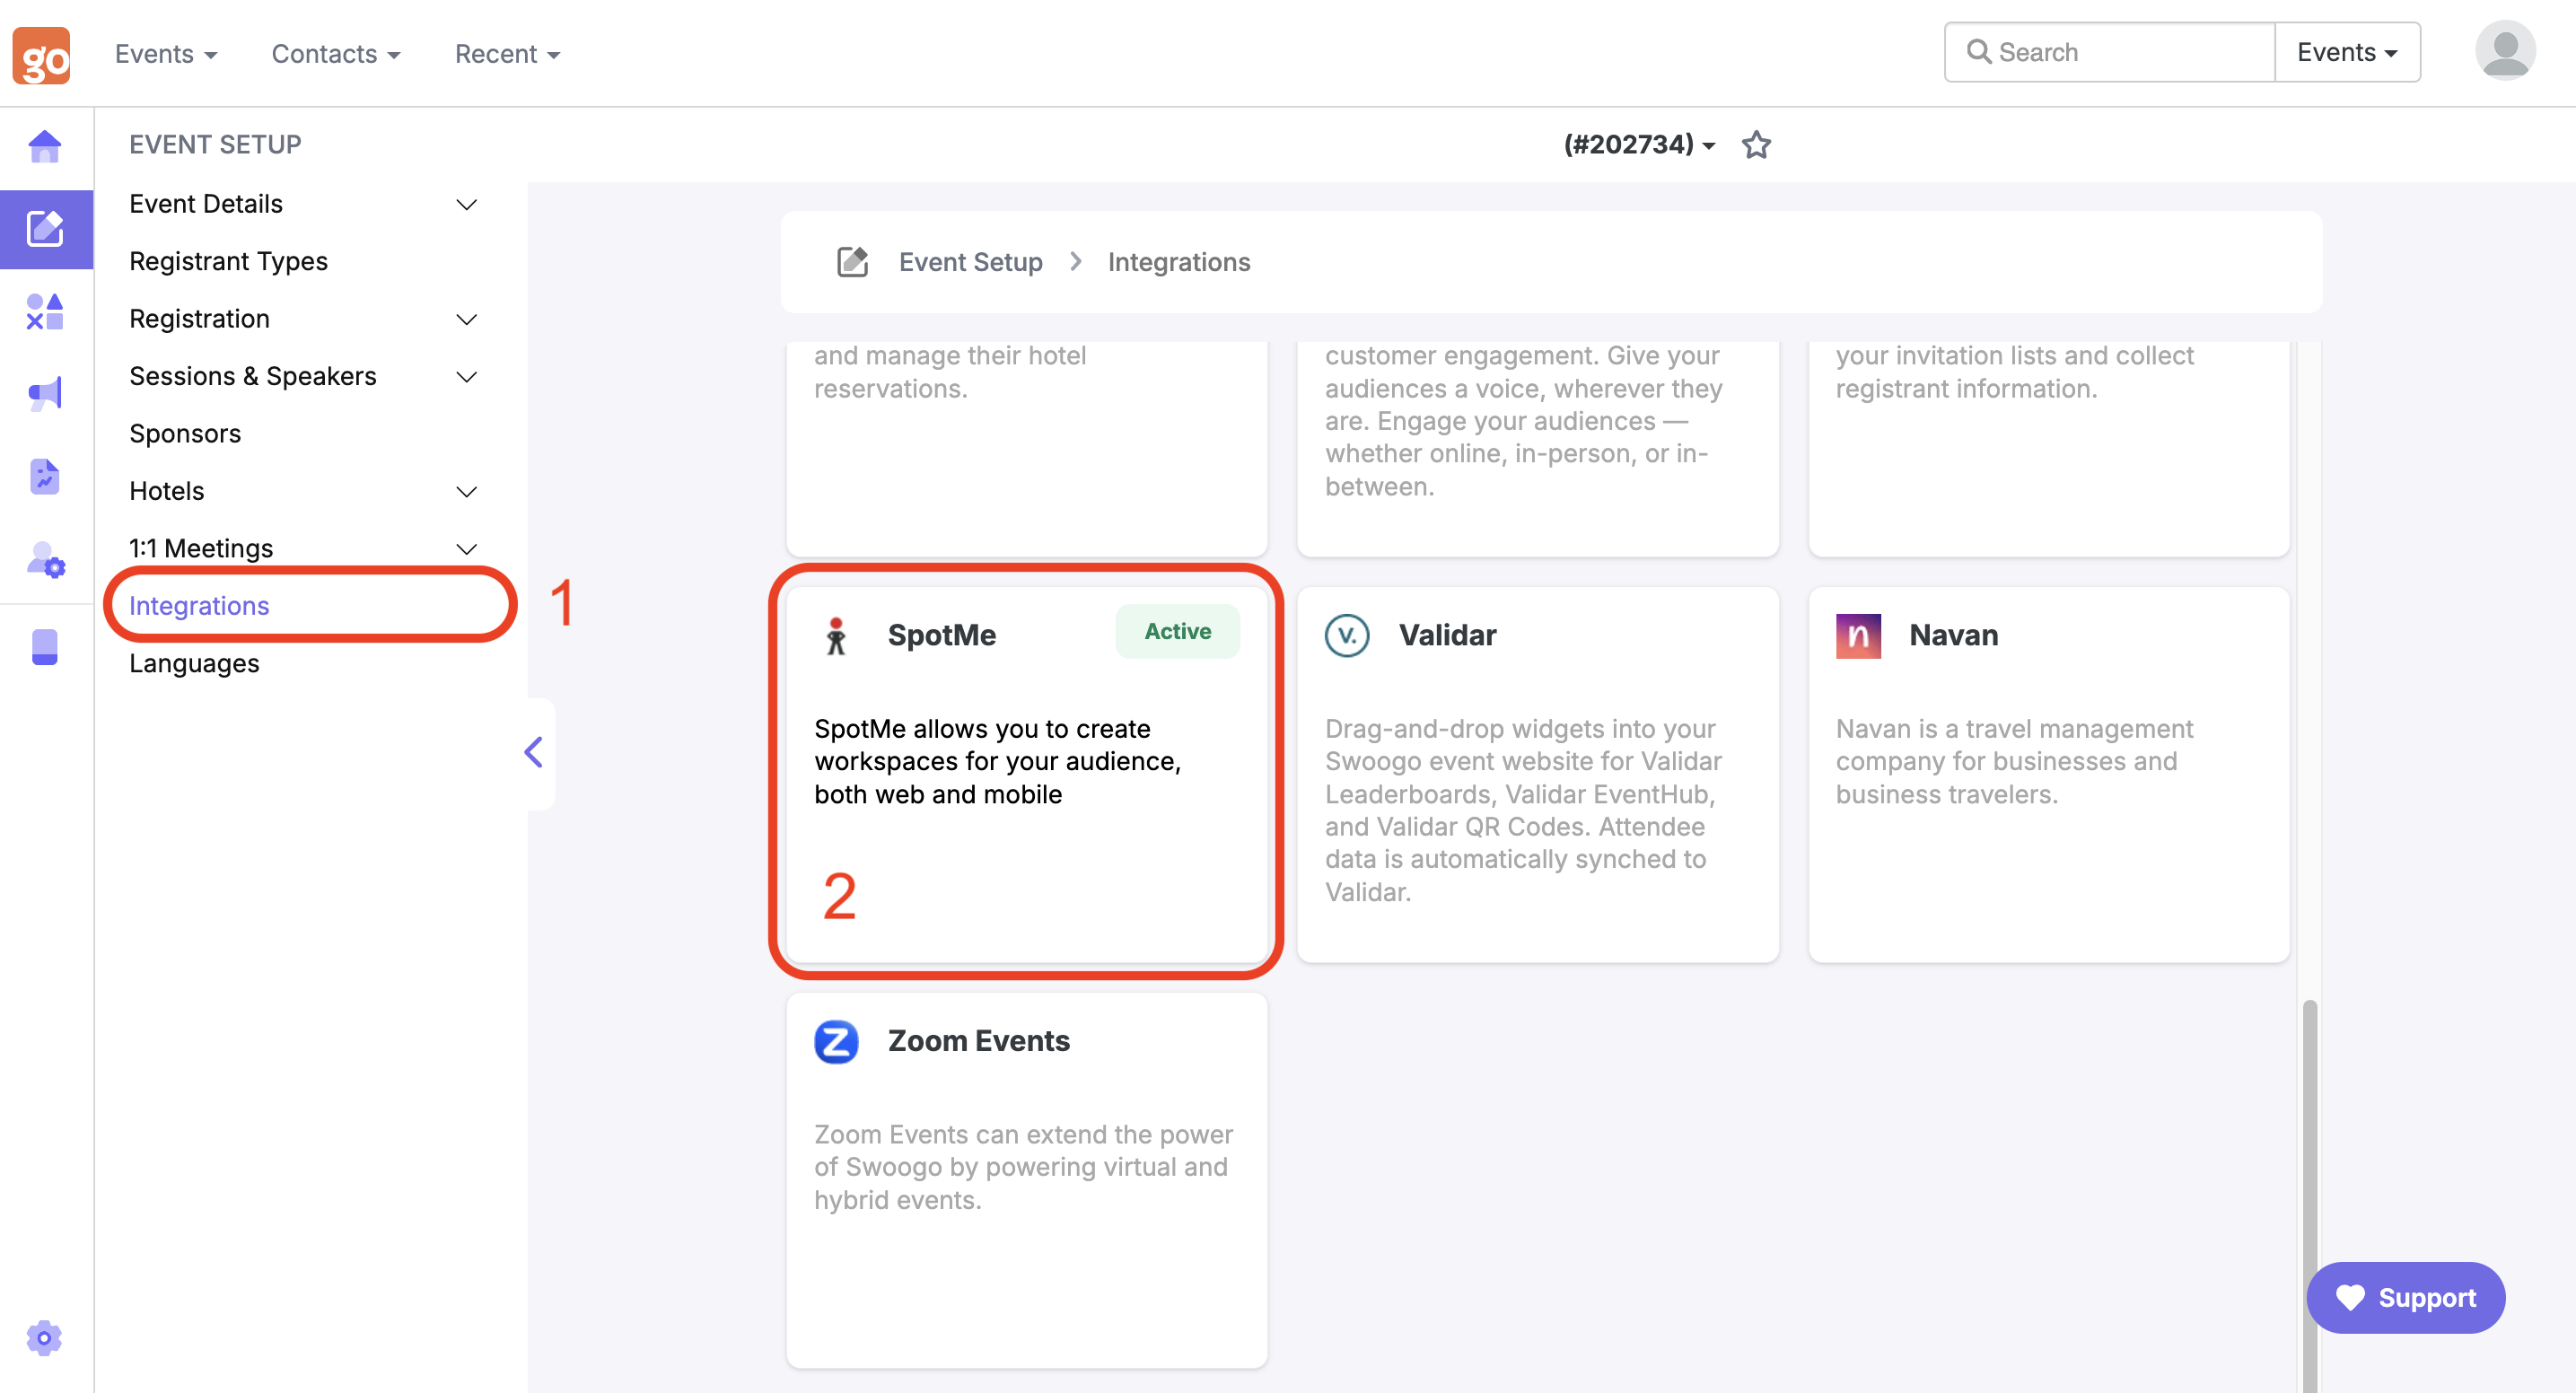Open the reports document icon in sidebar
The image size is (2576, 1393).
[45, 477]
